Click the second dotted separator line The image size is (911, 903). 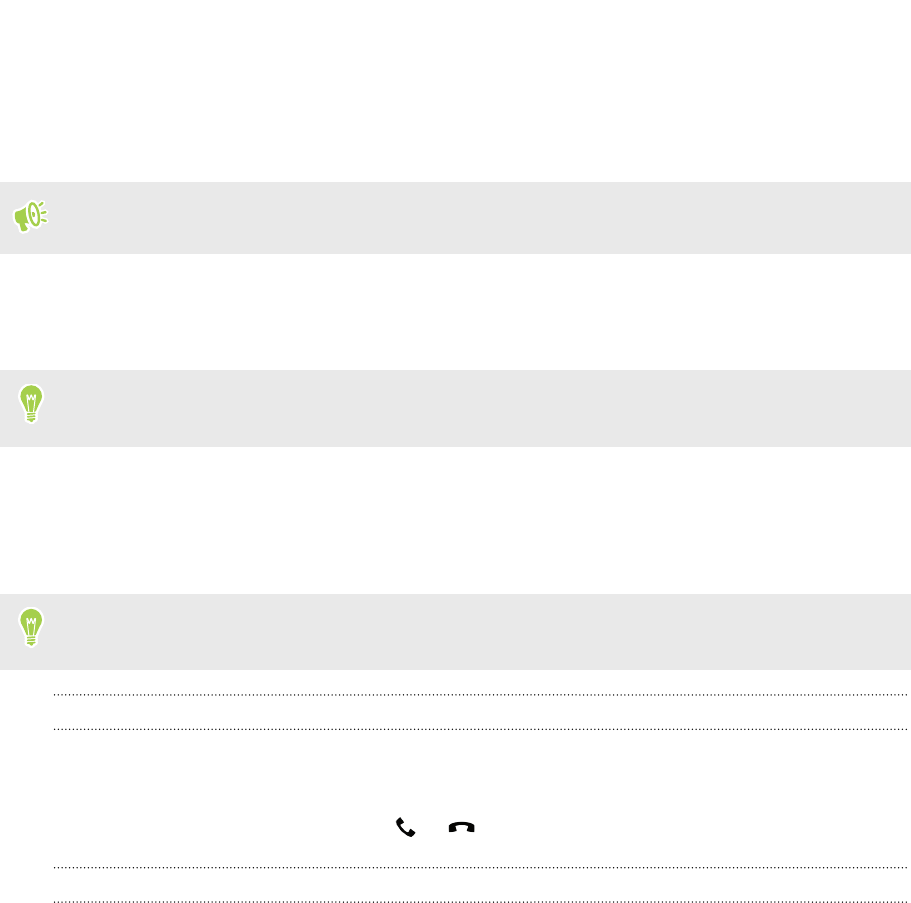click(480, 729)
